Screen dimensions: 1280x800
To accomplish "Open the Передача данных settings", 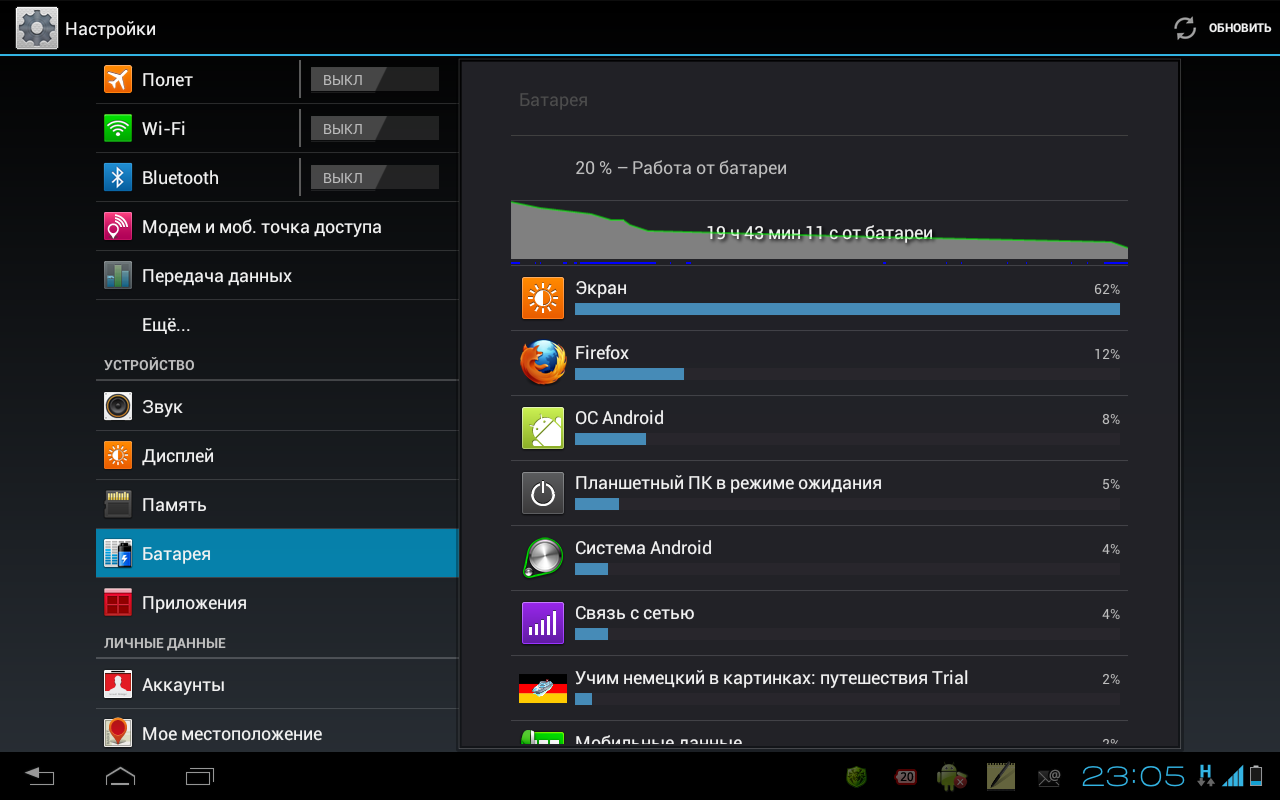I will pos(277,275).
